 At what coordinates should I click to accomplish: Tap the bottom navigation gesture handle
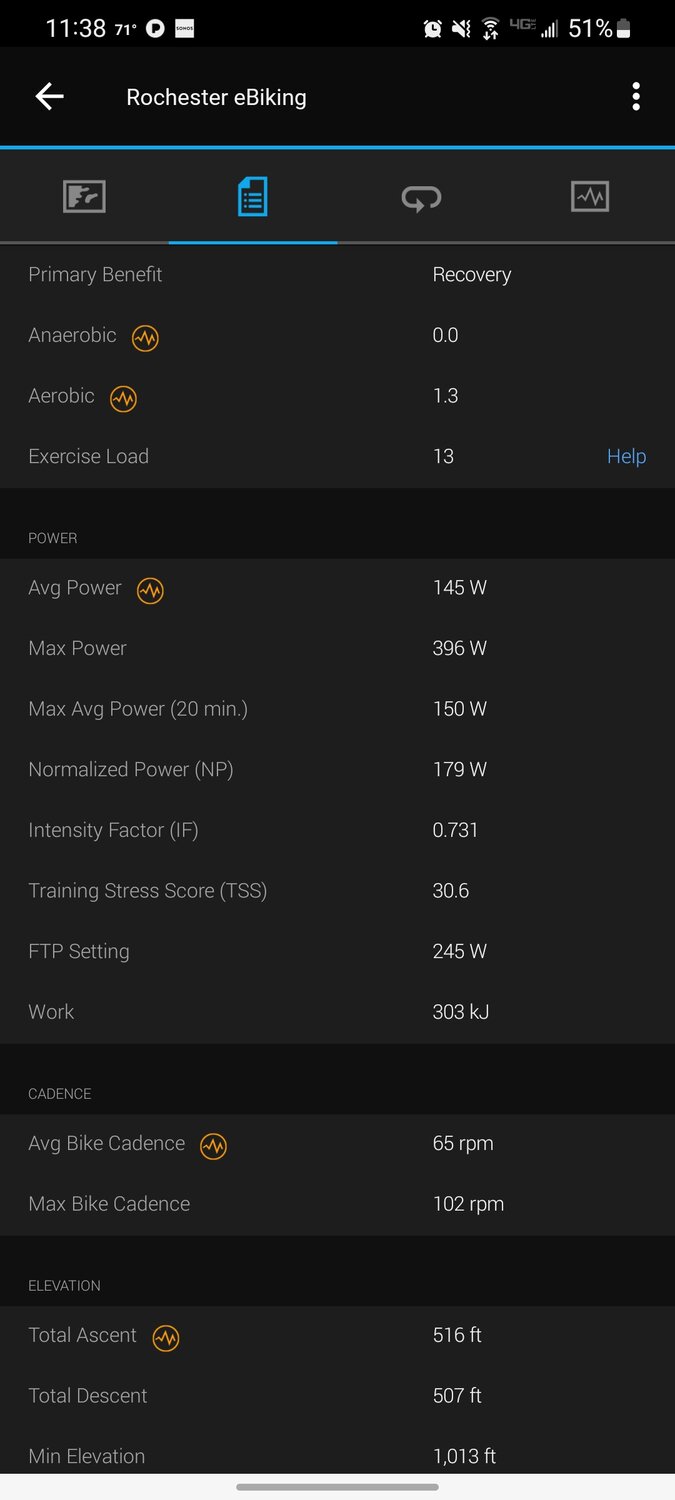(337, 1487)
